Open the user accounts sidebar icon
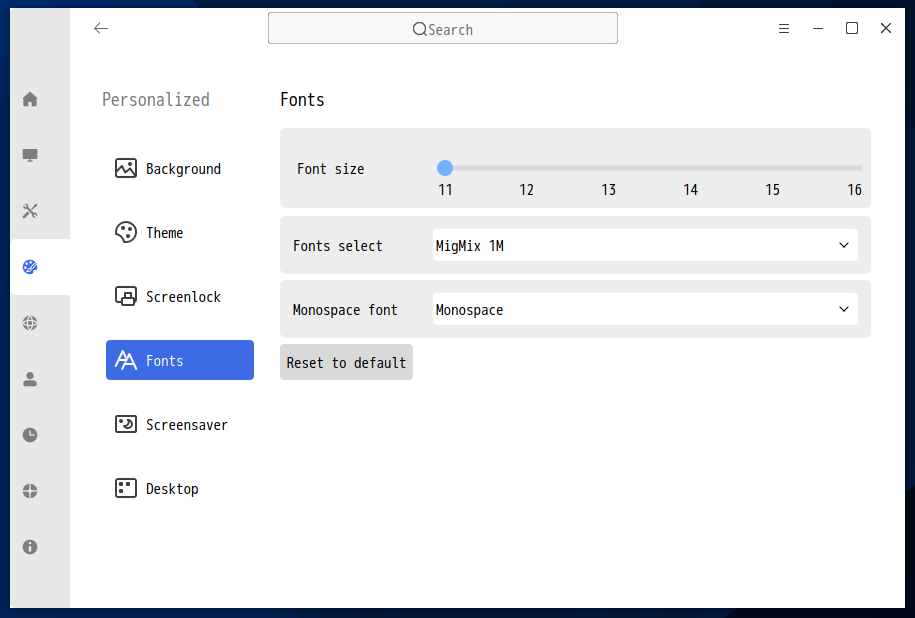This screenshot has height=618, width=915. pos(30,379)
